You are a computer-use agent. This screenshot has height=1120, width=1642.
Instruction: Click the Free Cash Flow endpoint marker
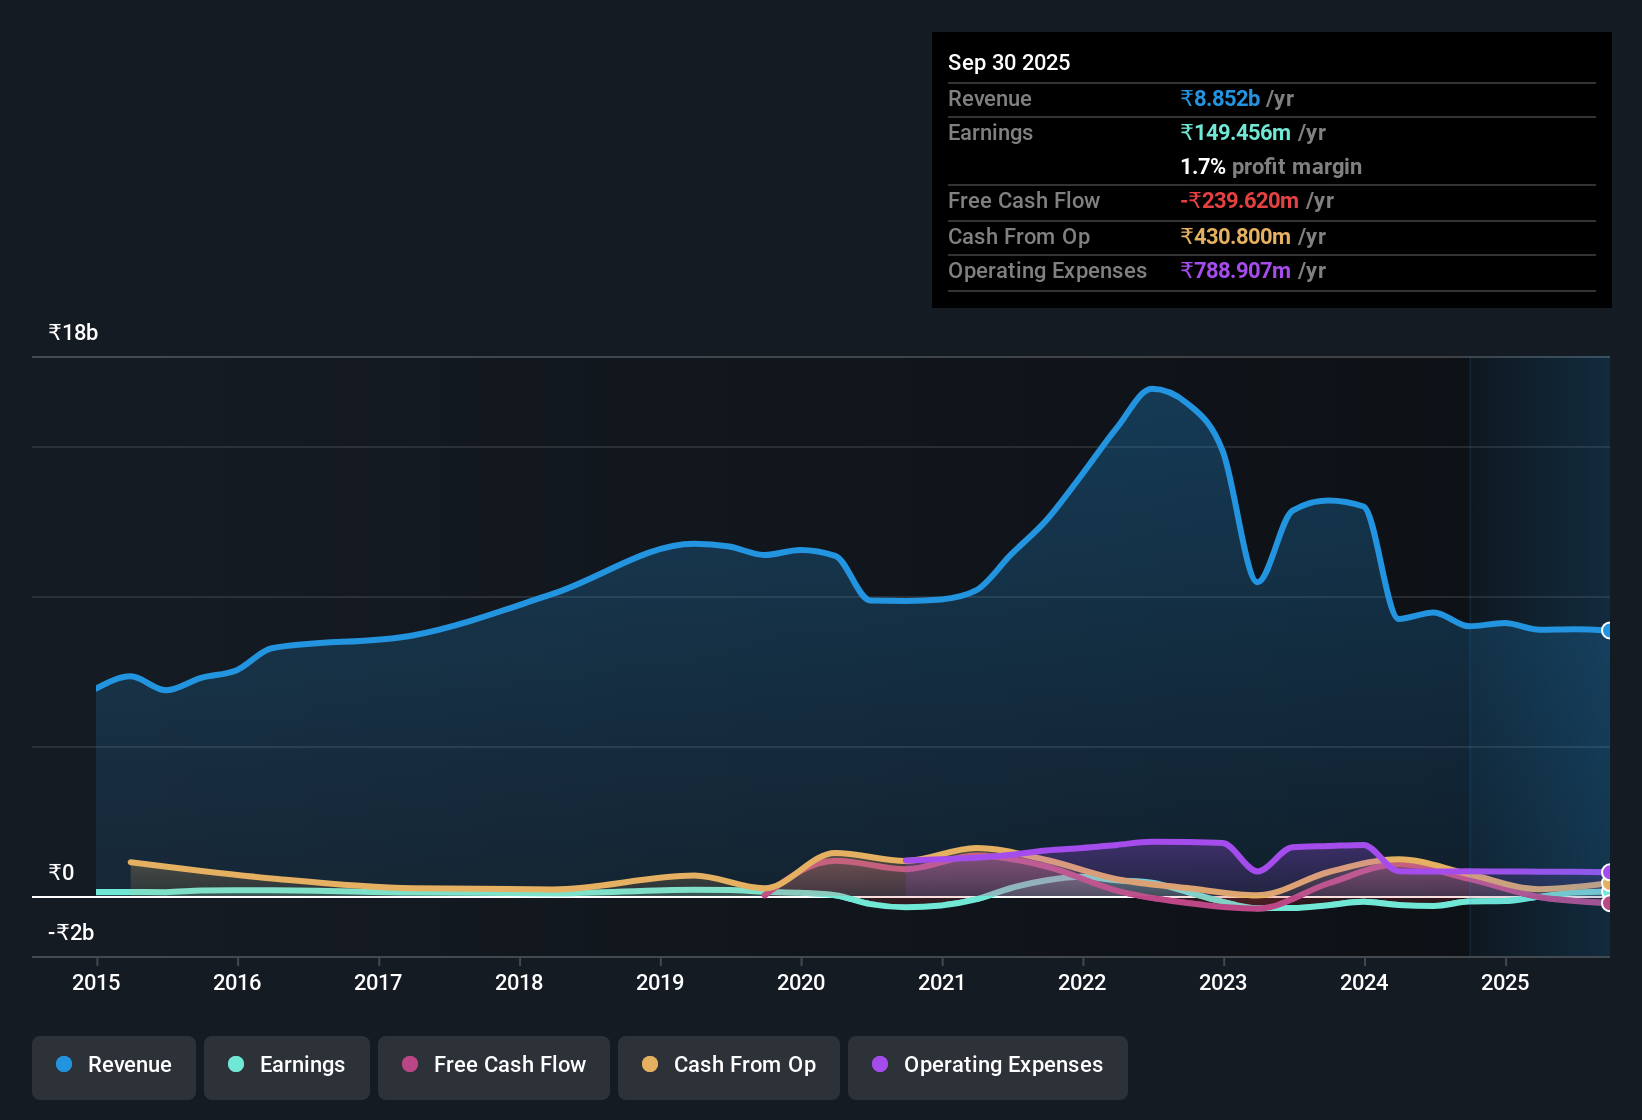[1608, 903]
